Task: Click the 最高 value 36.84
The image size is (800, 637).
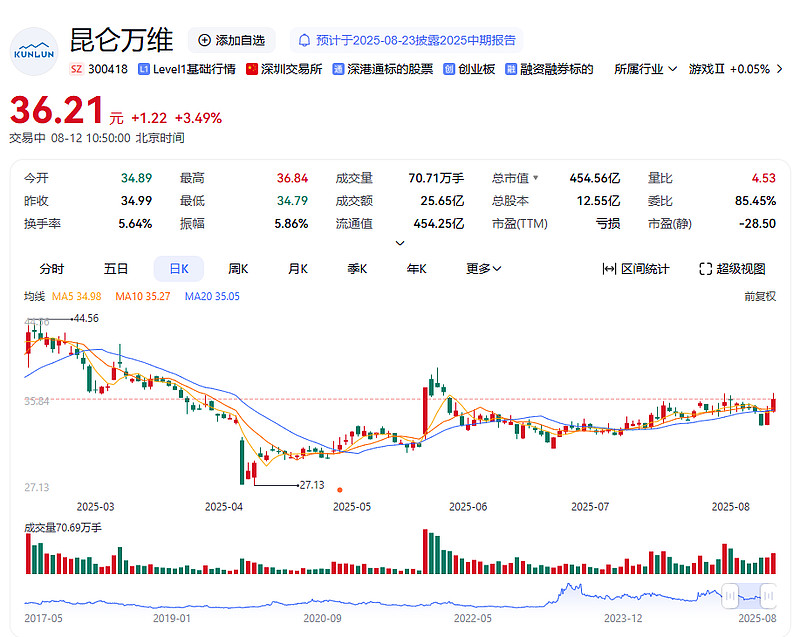Action: [x=292, y=178]
